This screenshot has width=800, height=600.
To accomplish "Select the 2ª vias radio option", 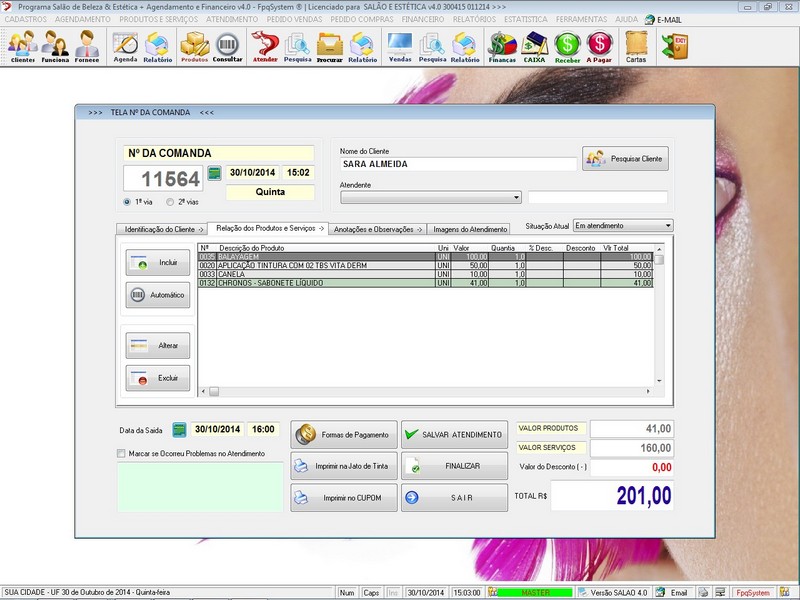I will click(171, 201).
